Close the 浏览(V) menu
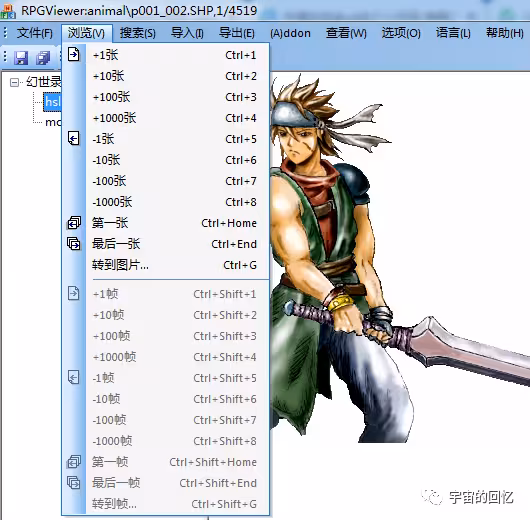 87,33
